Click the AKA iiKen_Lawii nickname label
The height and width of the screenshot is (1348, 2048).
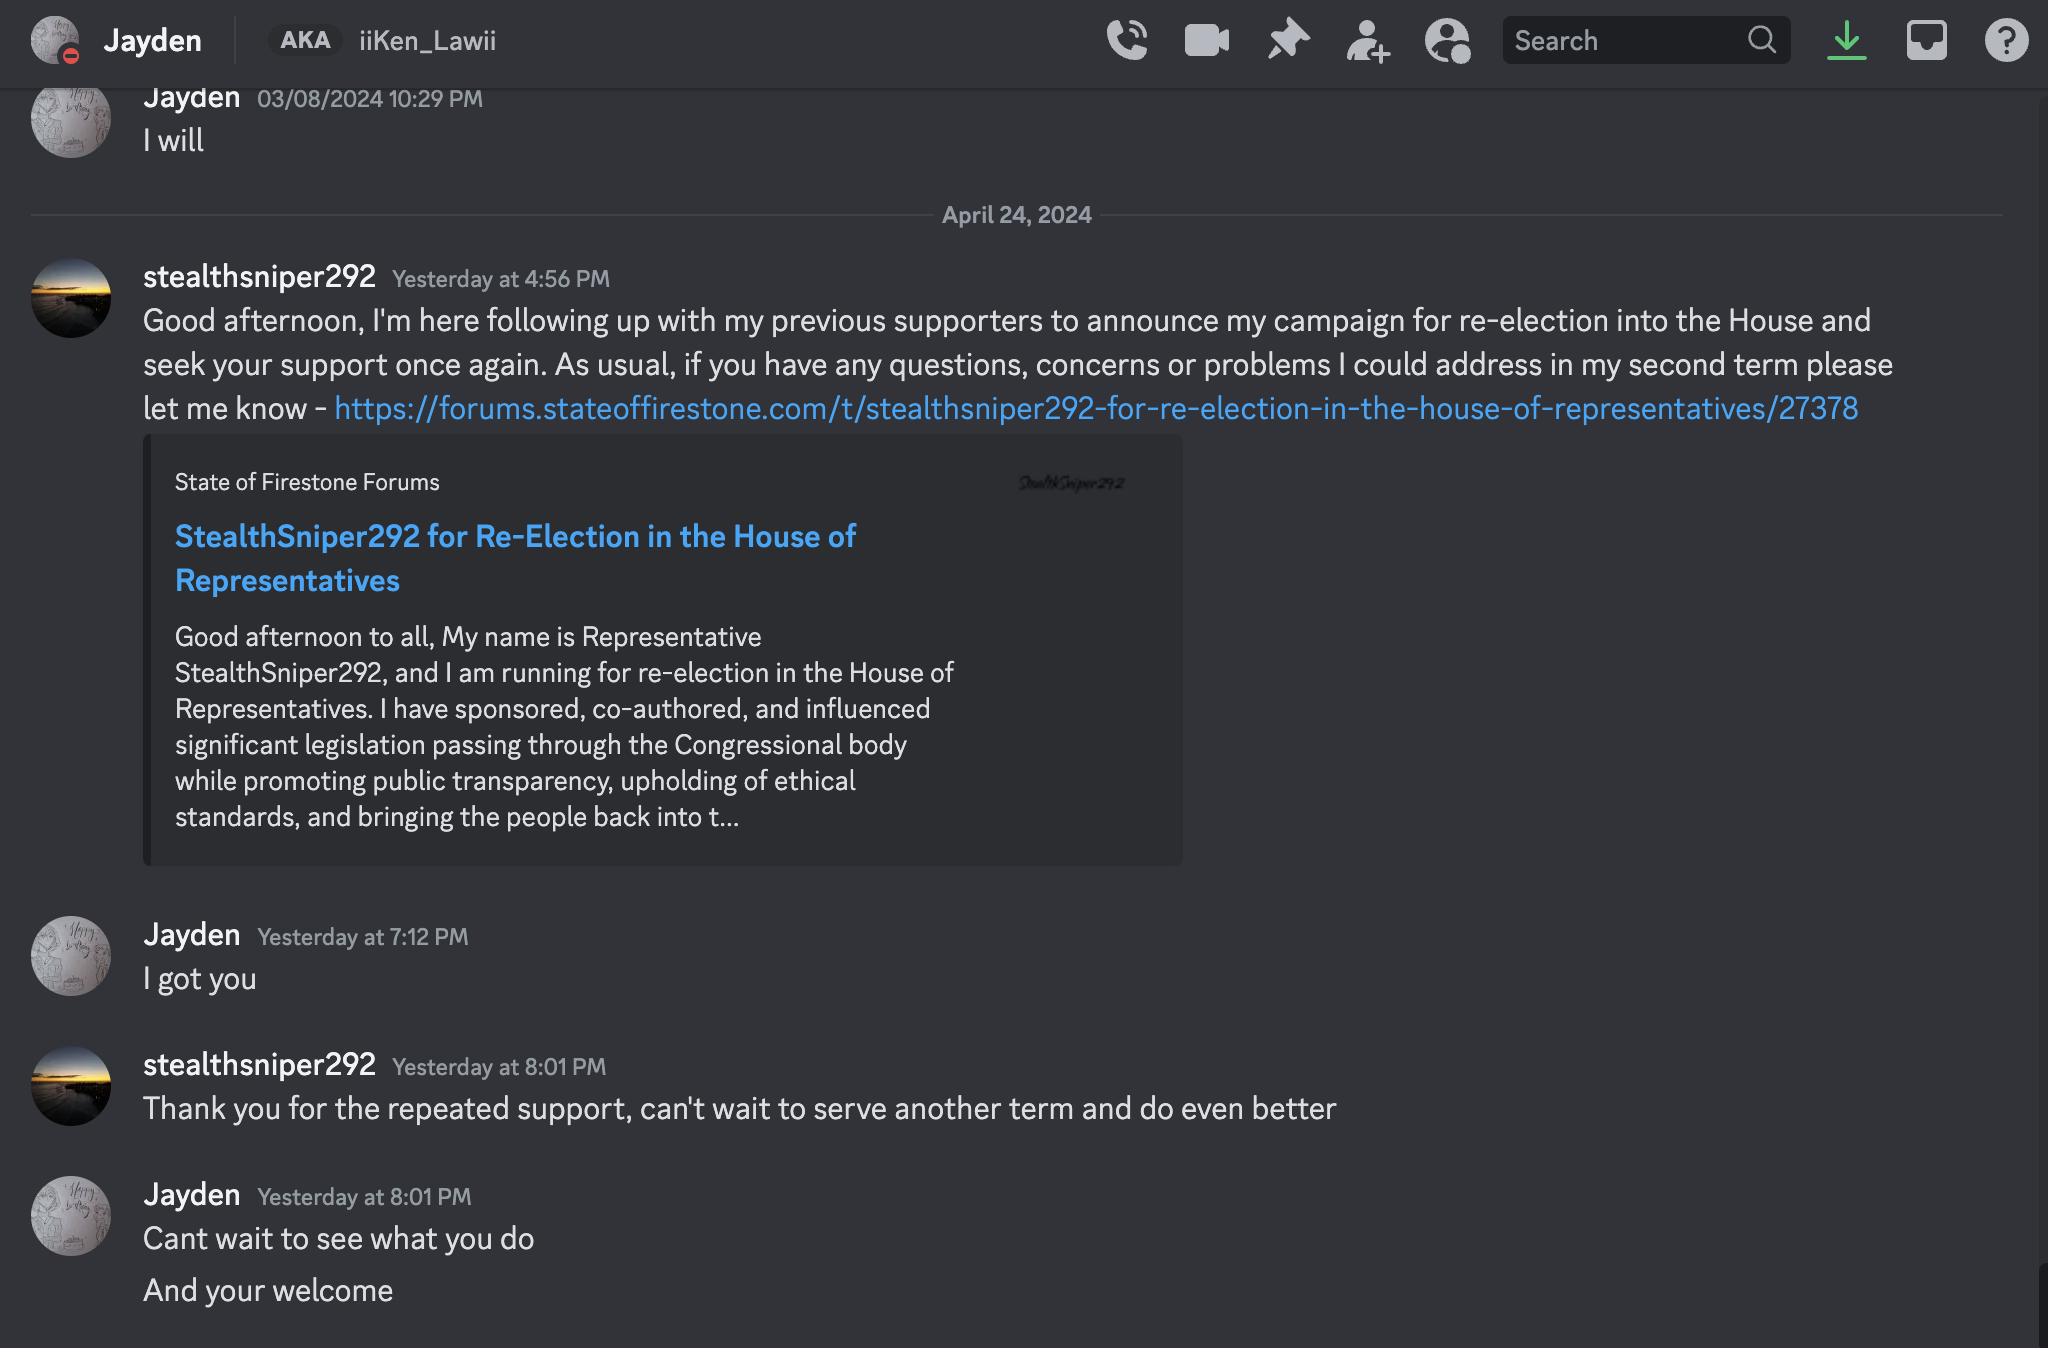[x=383, y=41]
